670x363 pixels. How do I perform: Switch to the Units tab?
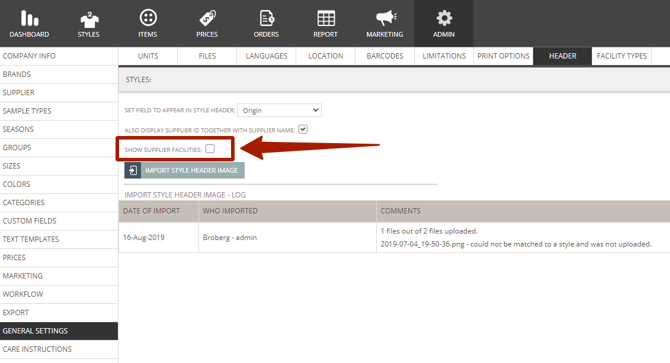[148, 56]
